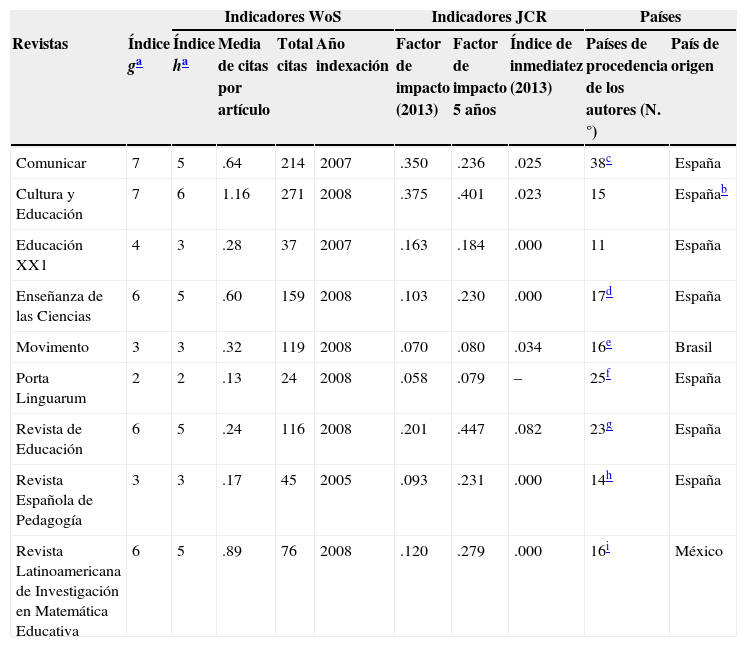
Task: Click the Indicadores WoS column group header
Action: (x=283, y=17)
